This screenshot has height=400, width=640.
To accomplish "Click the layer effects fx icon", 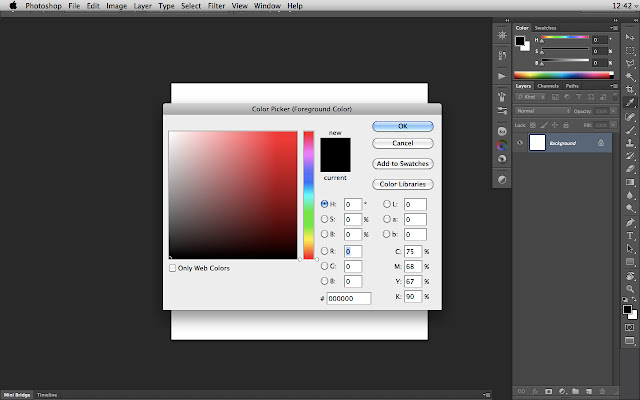I will [x=535, y=391].
